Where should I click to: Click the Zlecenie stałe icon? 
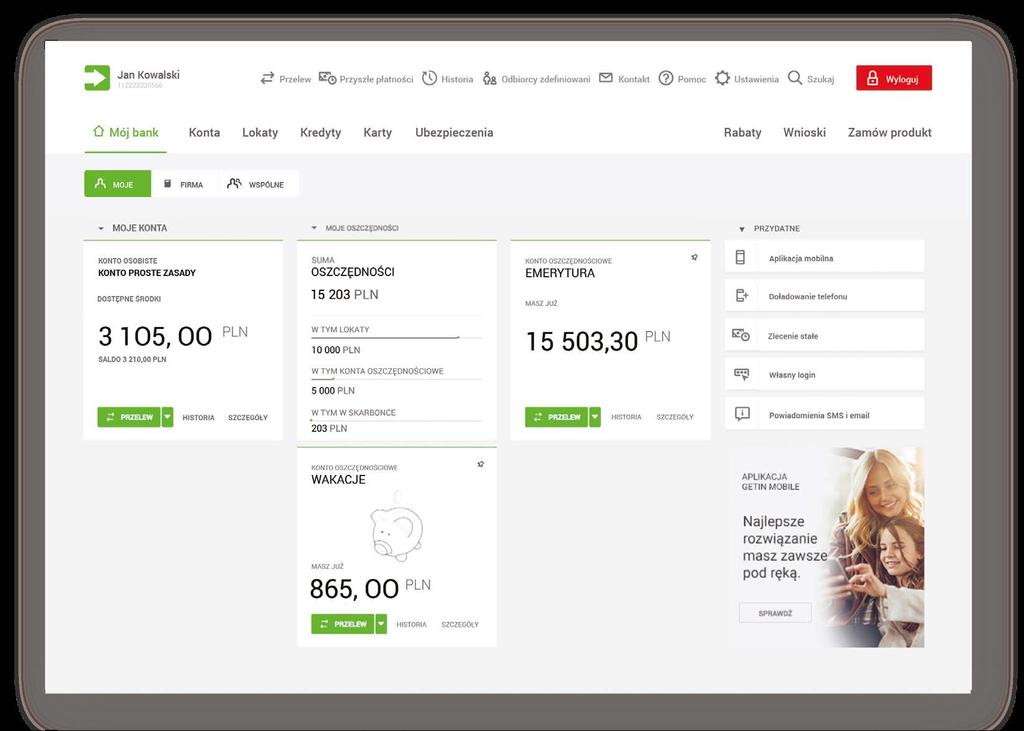coord(741,335)
